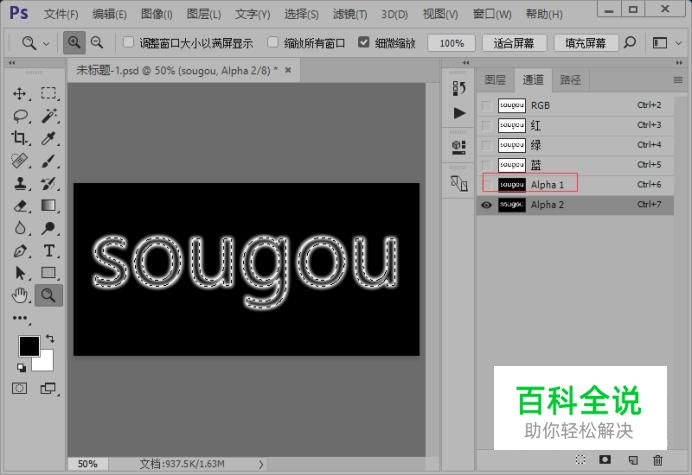Select the Eraser tool
The height and width of the screenshot is (475, 692).
(19, 206)
